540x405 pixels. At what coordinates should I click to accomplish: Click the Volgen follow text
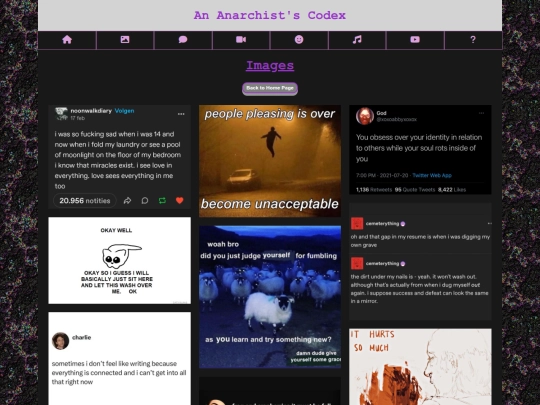click(124, 111)
